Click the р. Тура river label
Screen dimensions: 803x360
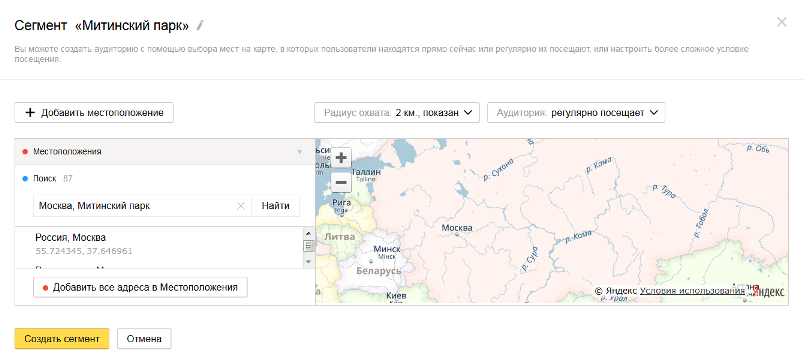[x=665, y=191]
